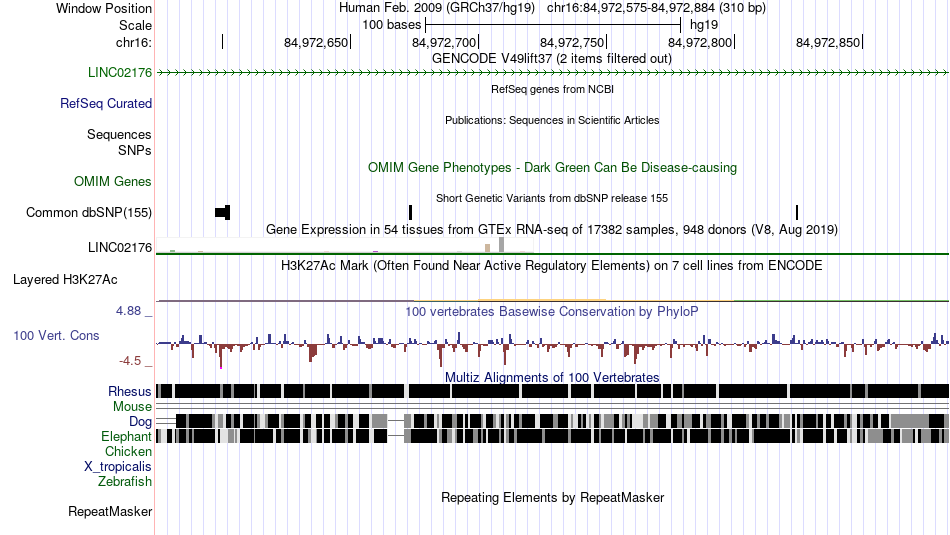Click the 84,972,650 ruler position
Viewport: 950px width, 535px height.
click(x=316, y=42)
